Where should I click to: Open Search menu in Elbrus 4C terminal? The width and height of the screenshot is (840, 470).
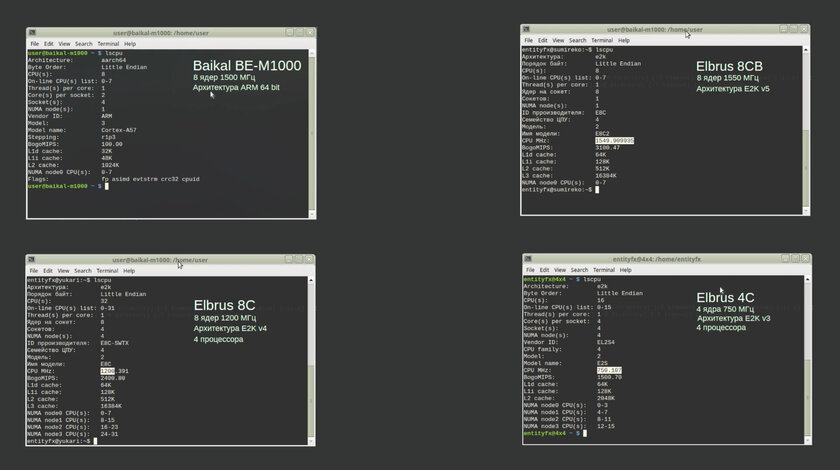579,270
